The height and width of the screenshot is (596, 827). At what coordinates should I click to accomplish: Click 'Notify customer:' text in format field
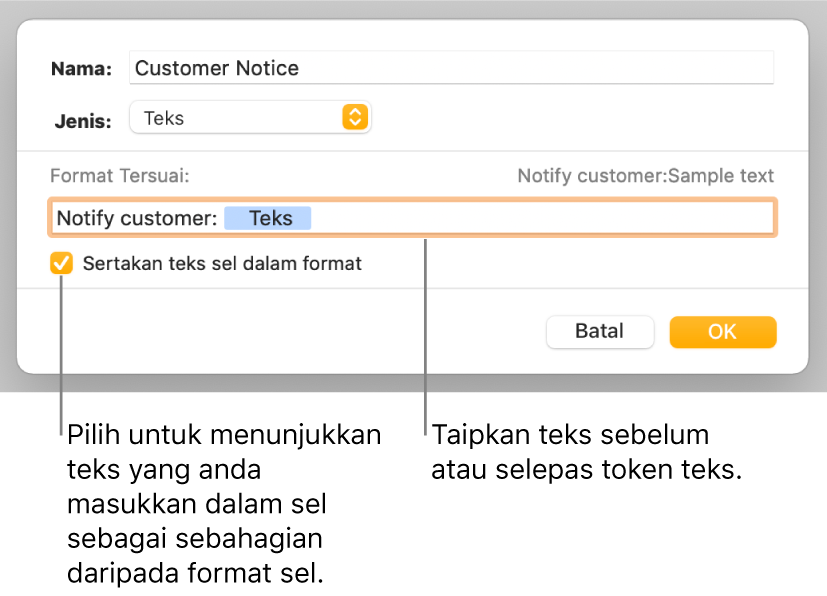point(136,218)
